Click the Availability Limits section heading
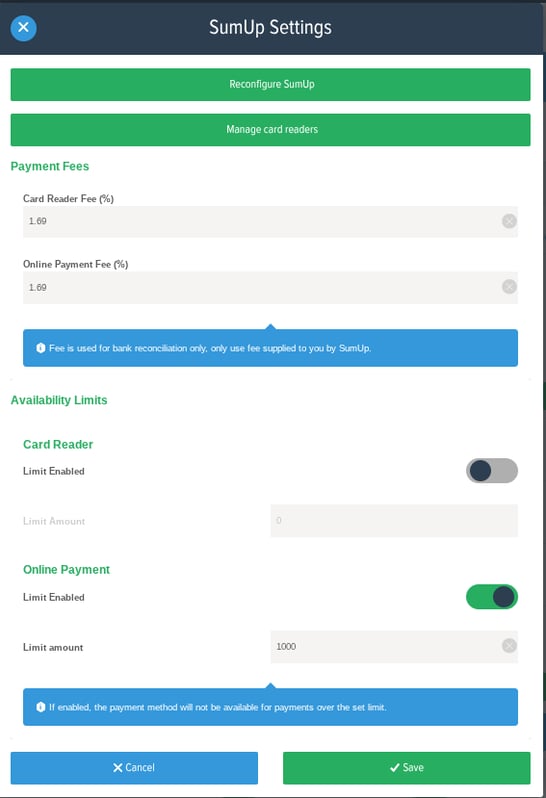This screenshot has height=798, width=546. (59, 401)
